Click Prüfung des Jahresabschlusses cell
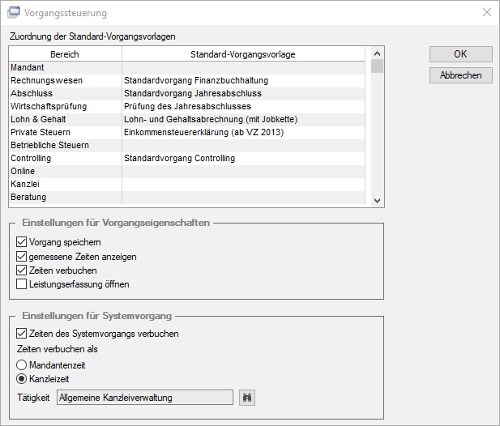This screenshot has width=500, height=426. [243, 106]
